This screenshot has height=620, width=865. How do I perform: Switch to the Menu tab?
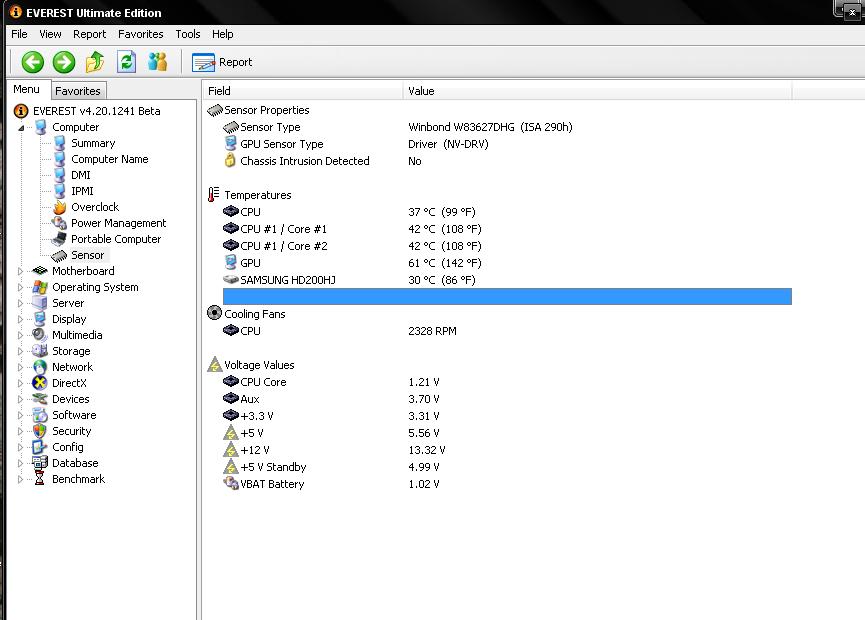pos(26,89)
